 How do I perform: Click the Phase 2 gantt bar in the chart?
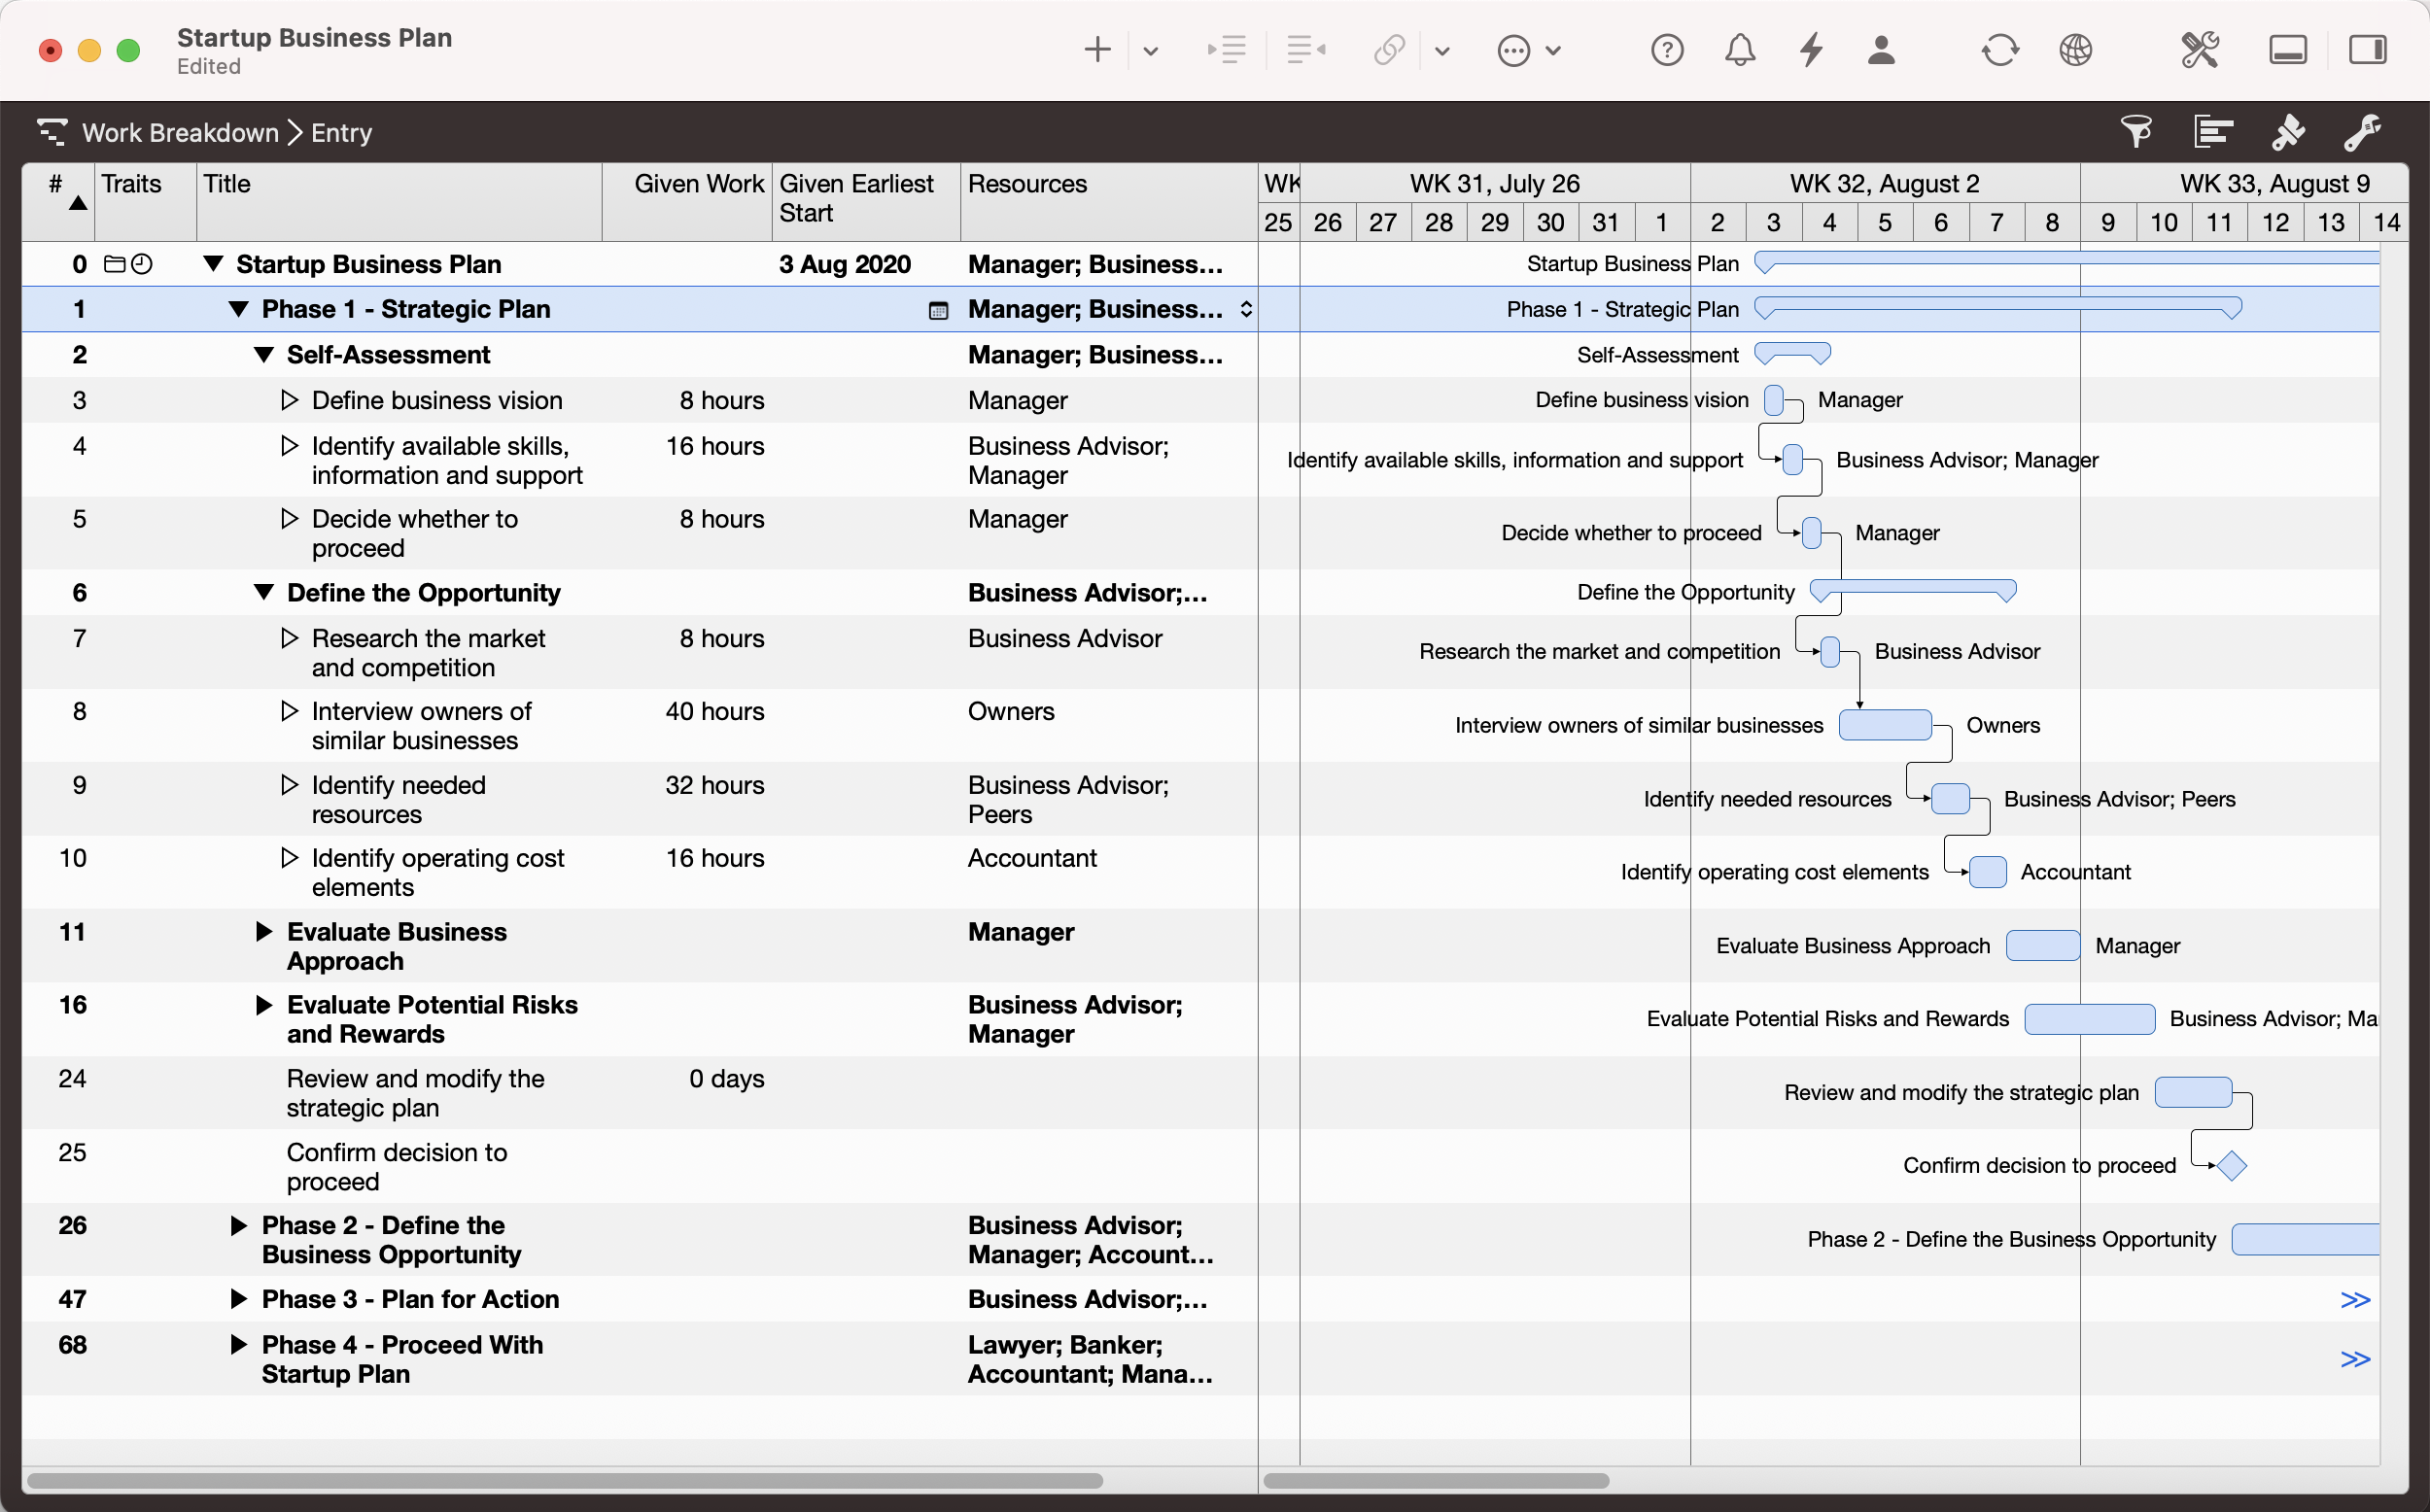click(x=2305, y=1239)
